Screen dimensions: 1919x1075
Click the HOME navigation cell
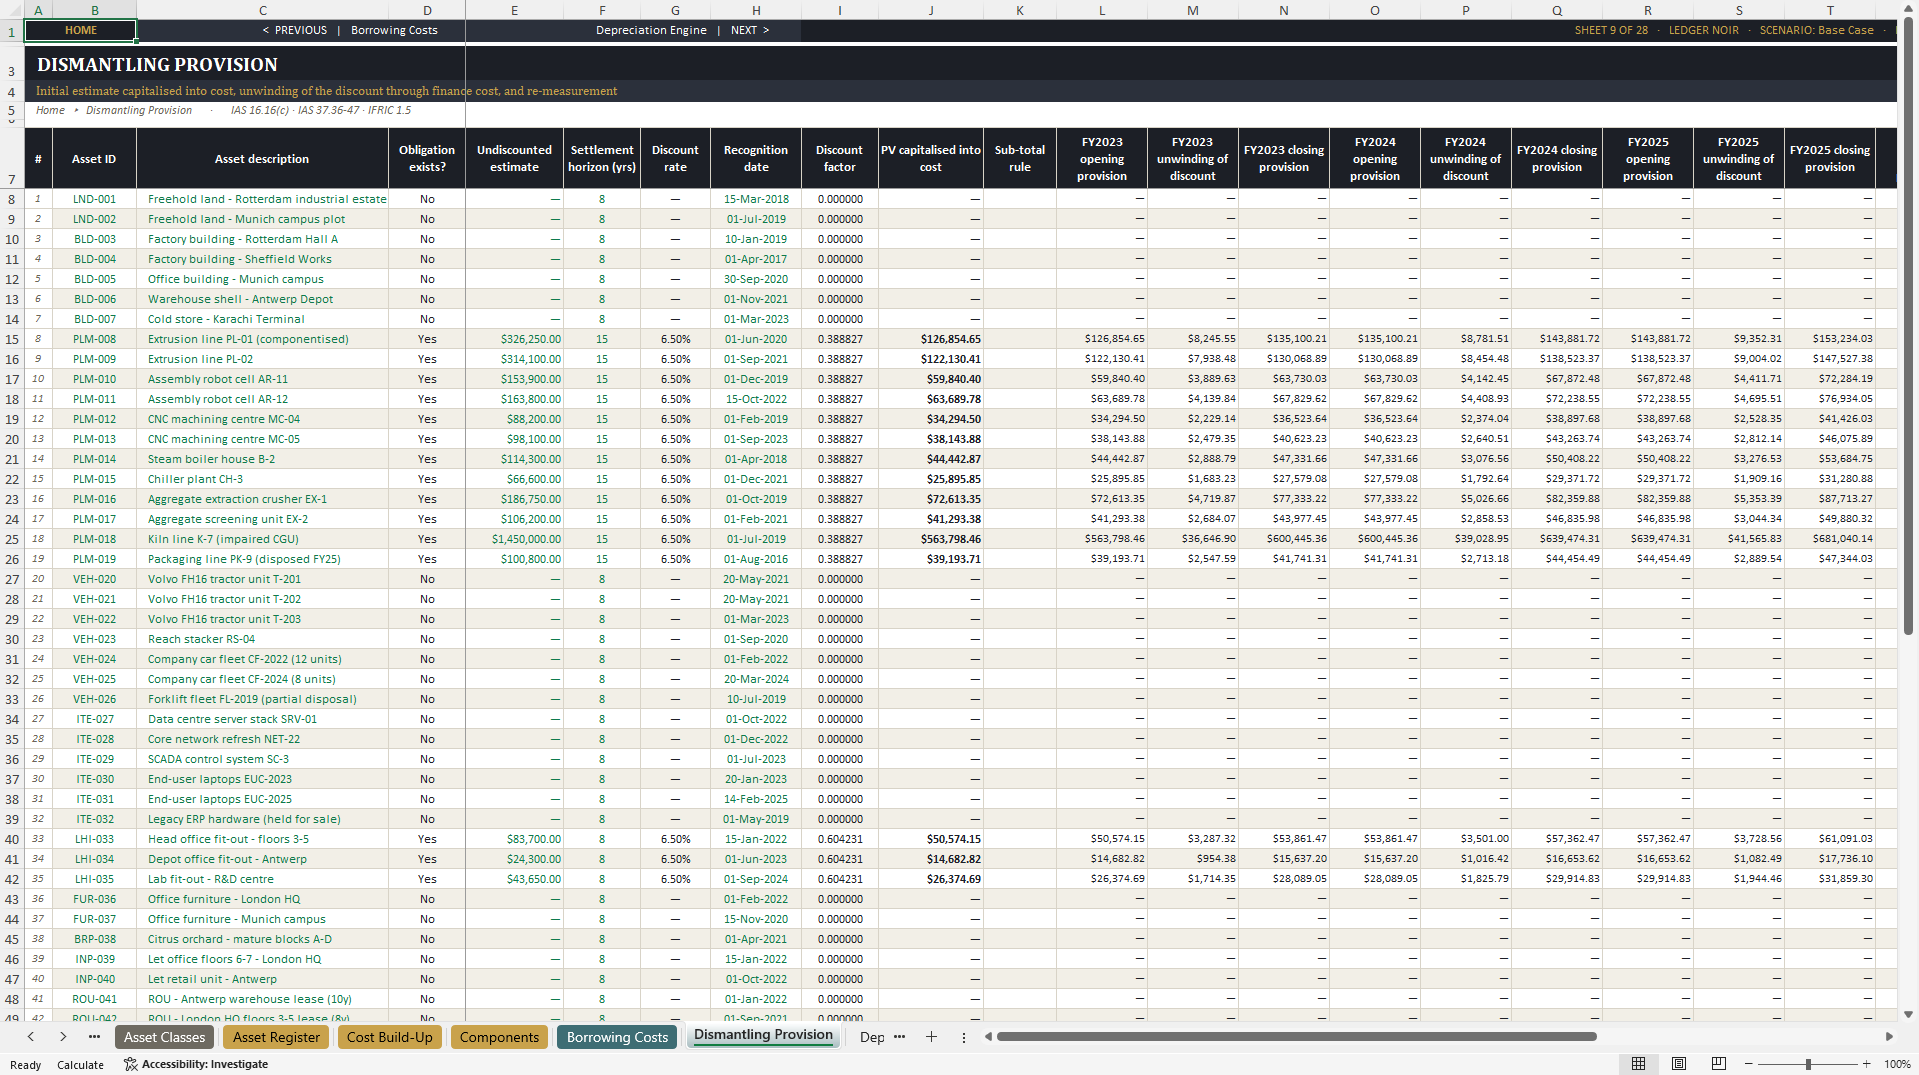[x=81, y=30]
